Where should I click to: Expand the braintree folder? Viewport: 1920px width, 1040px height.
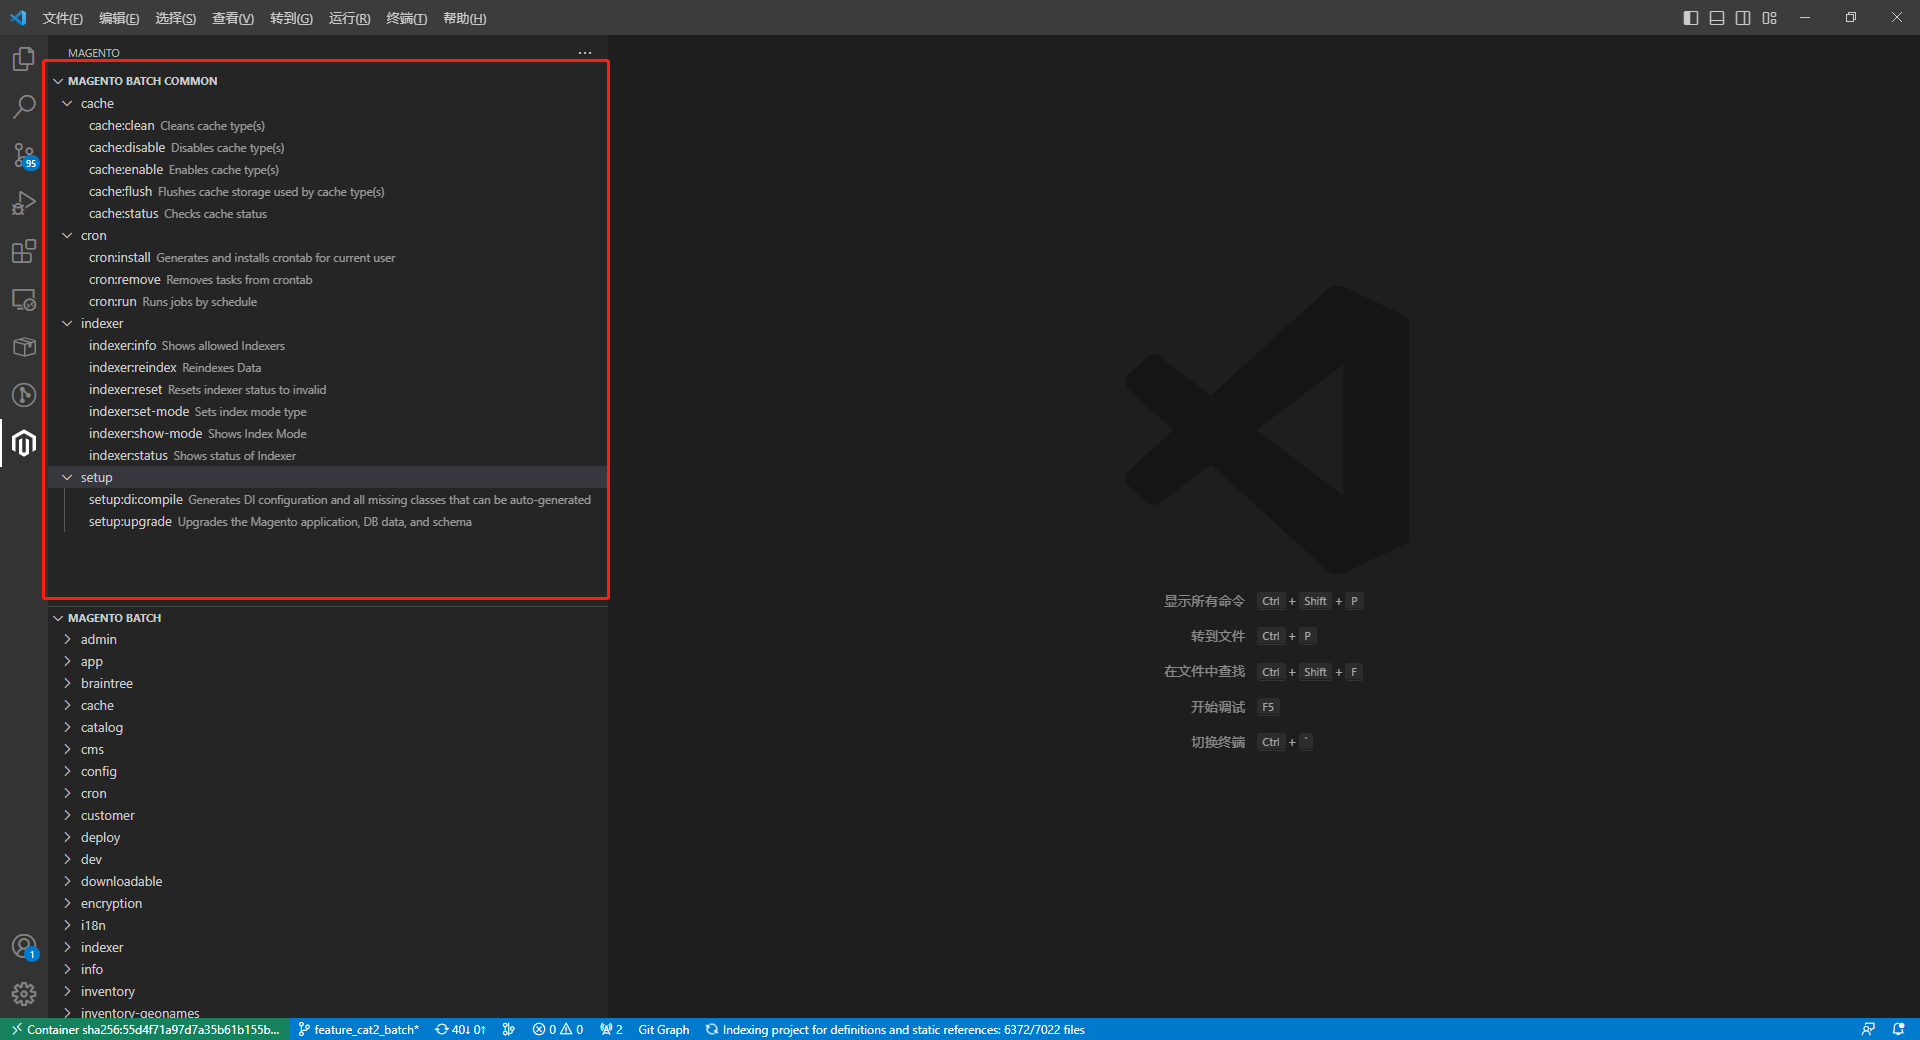[327, 683]
